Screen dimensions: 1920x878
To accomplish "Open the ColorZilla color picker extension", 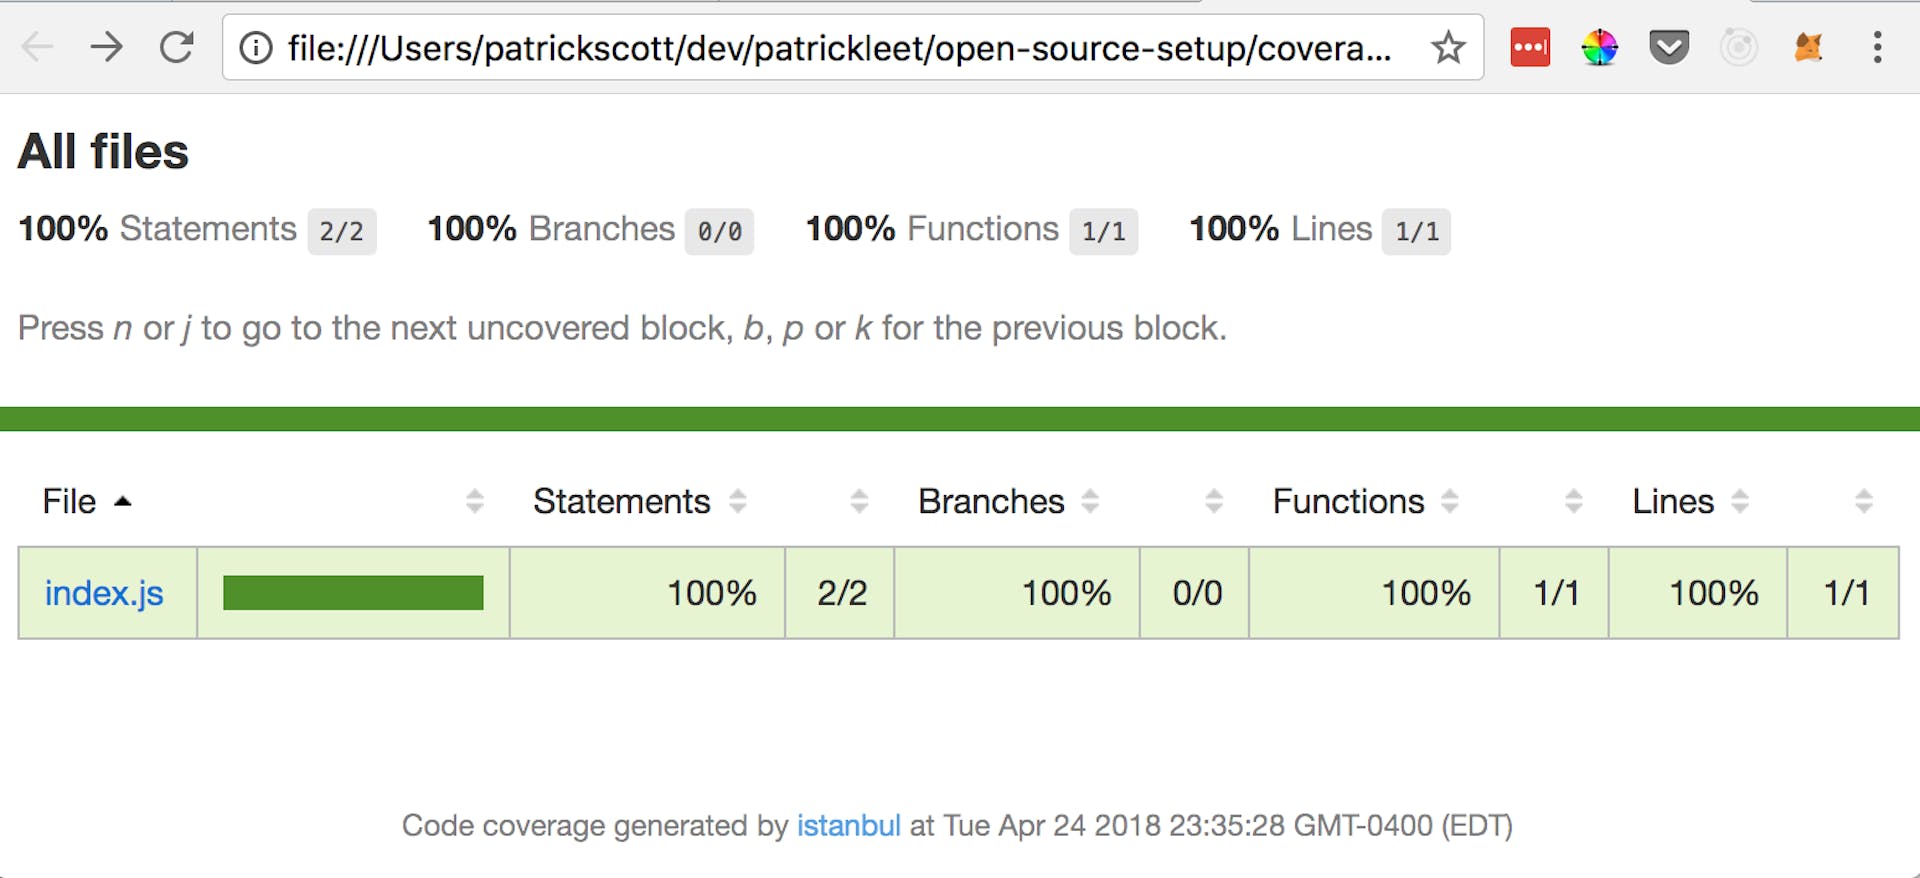I will point(1600,47).
